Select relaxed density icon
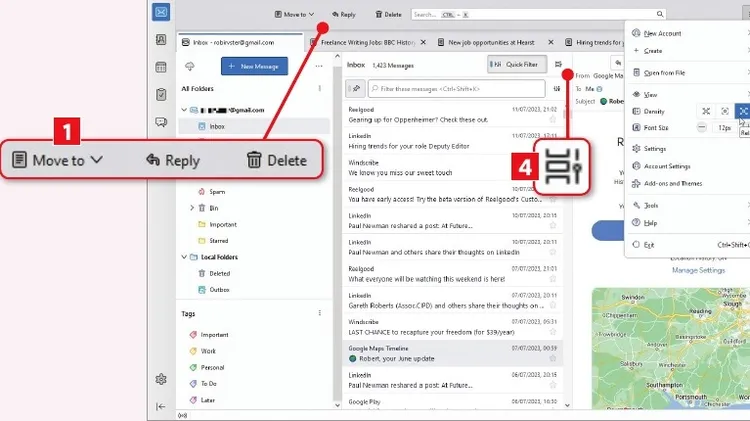Image resolution: width=750 pixels, height=421 pixels. (x=742, y=111)
